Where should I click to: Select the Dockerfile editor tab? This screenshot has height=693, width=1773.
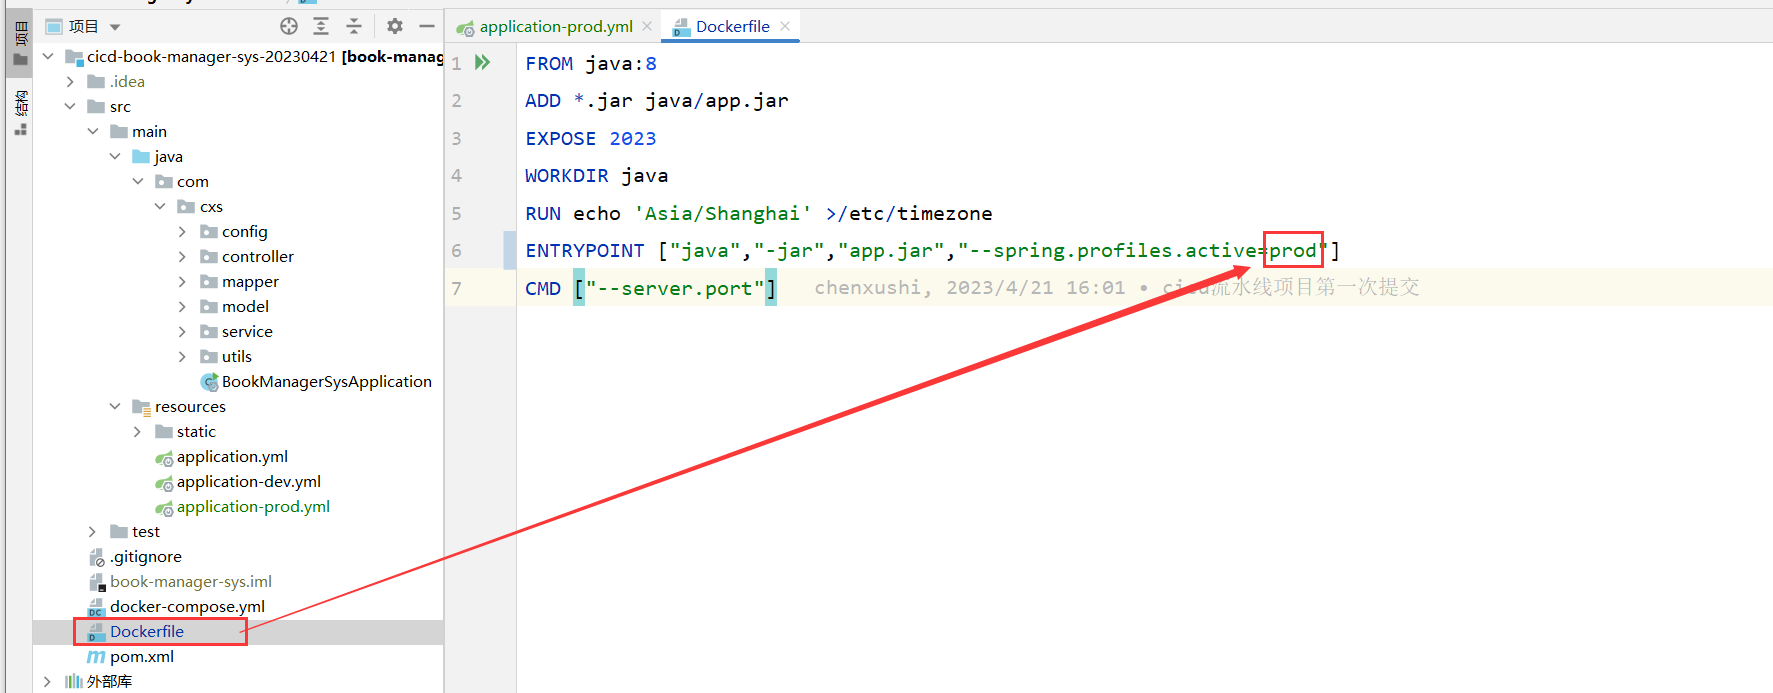coord(733,26)
